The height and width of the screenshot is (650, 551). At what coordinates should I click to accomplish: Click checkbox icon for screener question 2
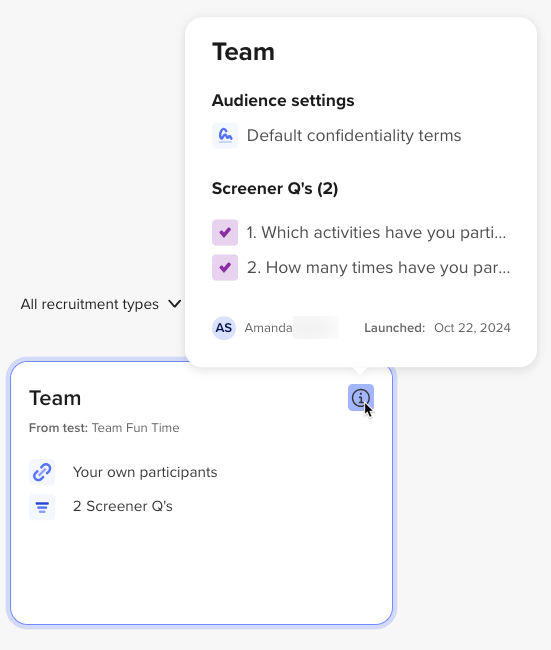click(x=225, y=267)
